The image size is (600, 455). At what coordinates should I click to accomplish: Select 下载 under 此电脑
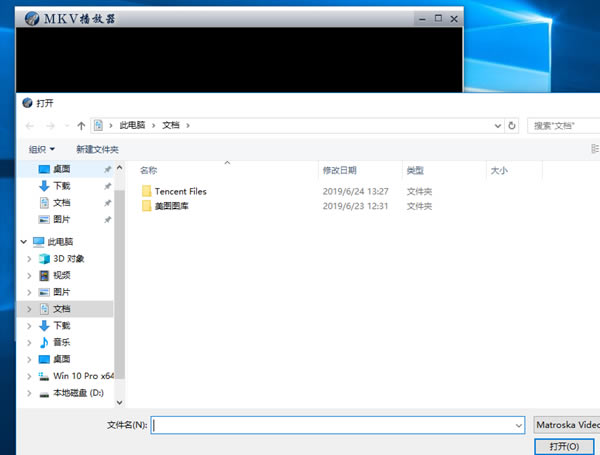[x=62, y=326]
